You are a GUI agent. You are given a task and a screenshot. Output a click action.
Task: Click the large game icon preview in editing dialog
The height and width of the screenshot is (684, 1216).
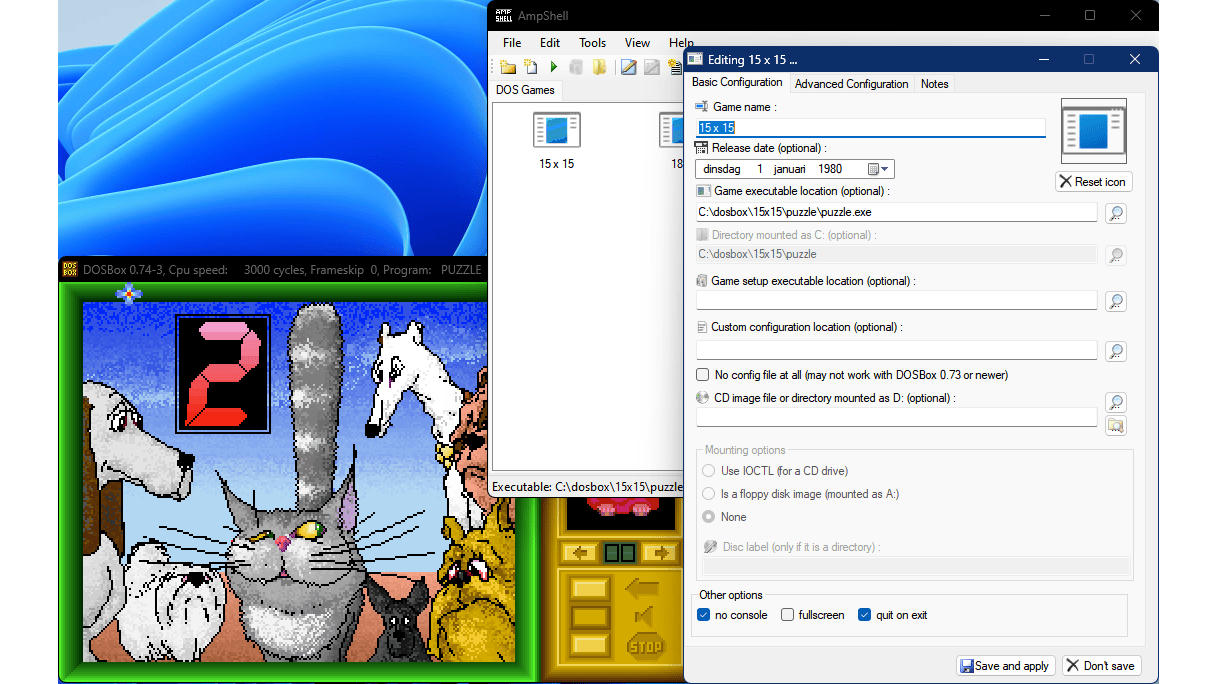pos(1094,131)
